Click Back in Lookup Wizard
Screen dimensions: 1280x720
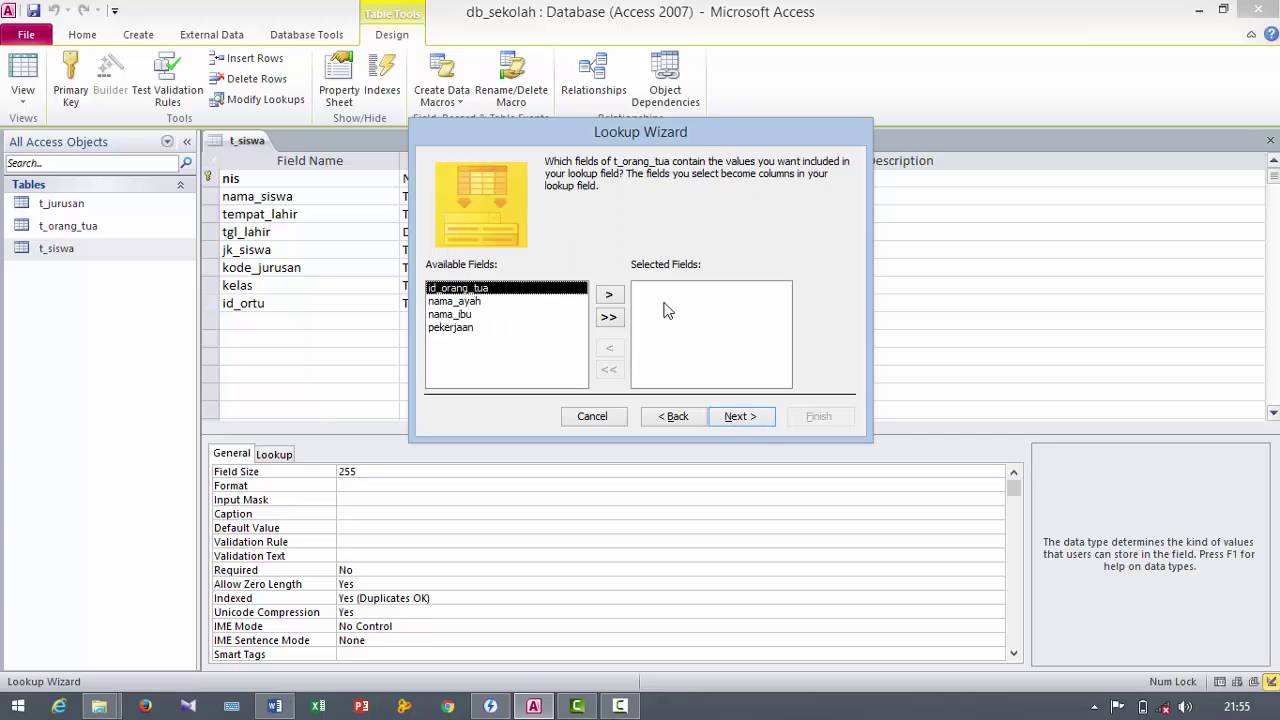673,416
